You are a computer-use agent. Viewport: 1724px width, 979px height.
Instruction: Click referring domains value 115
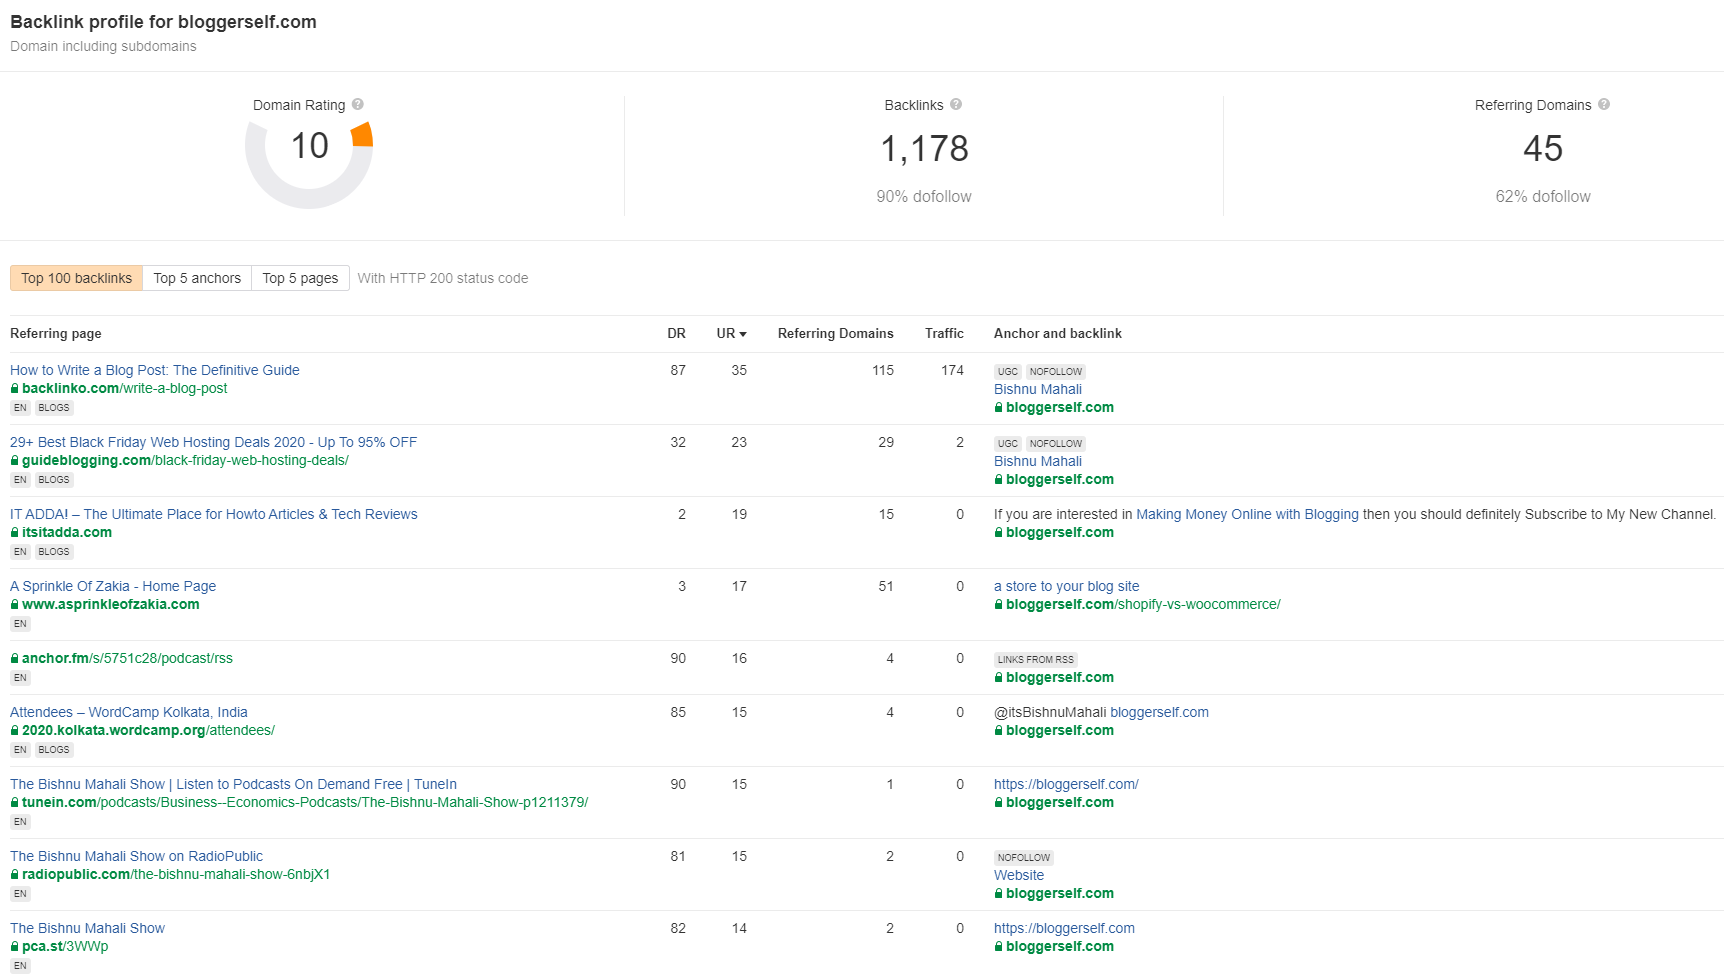tap(883, 370)
